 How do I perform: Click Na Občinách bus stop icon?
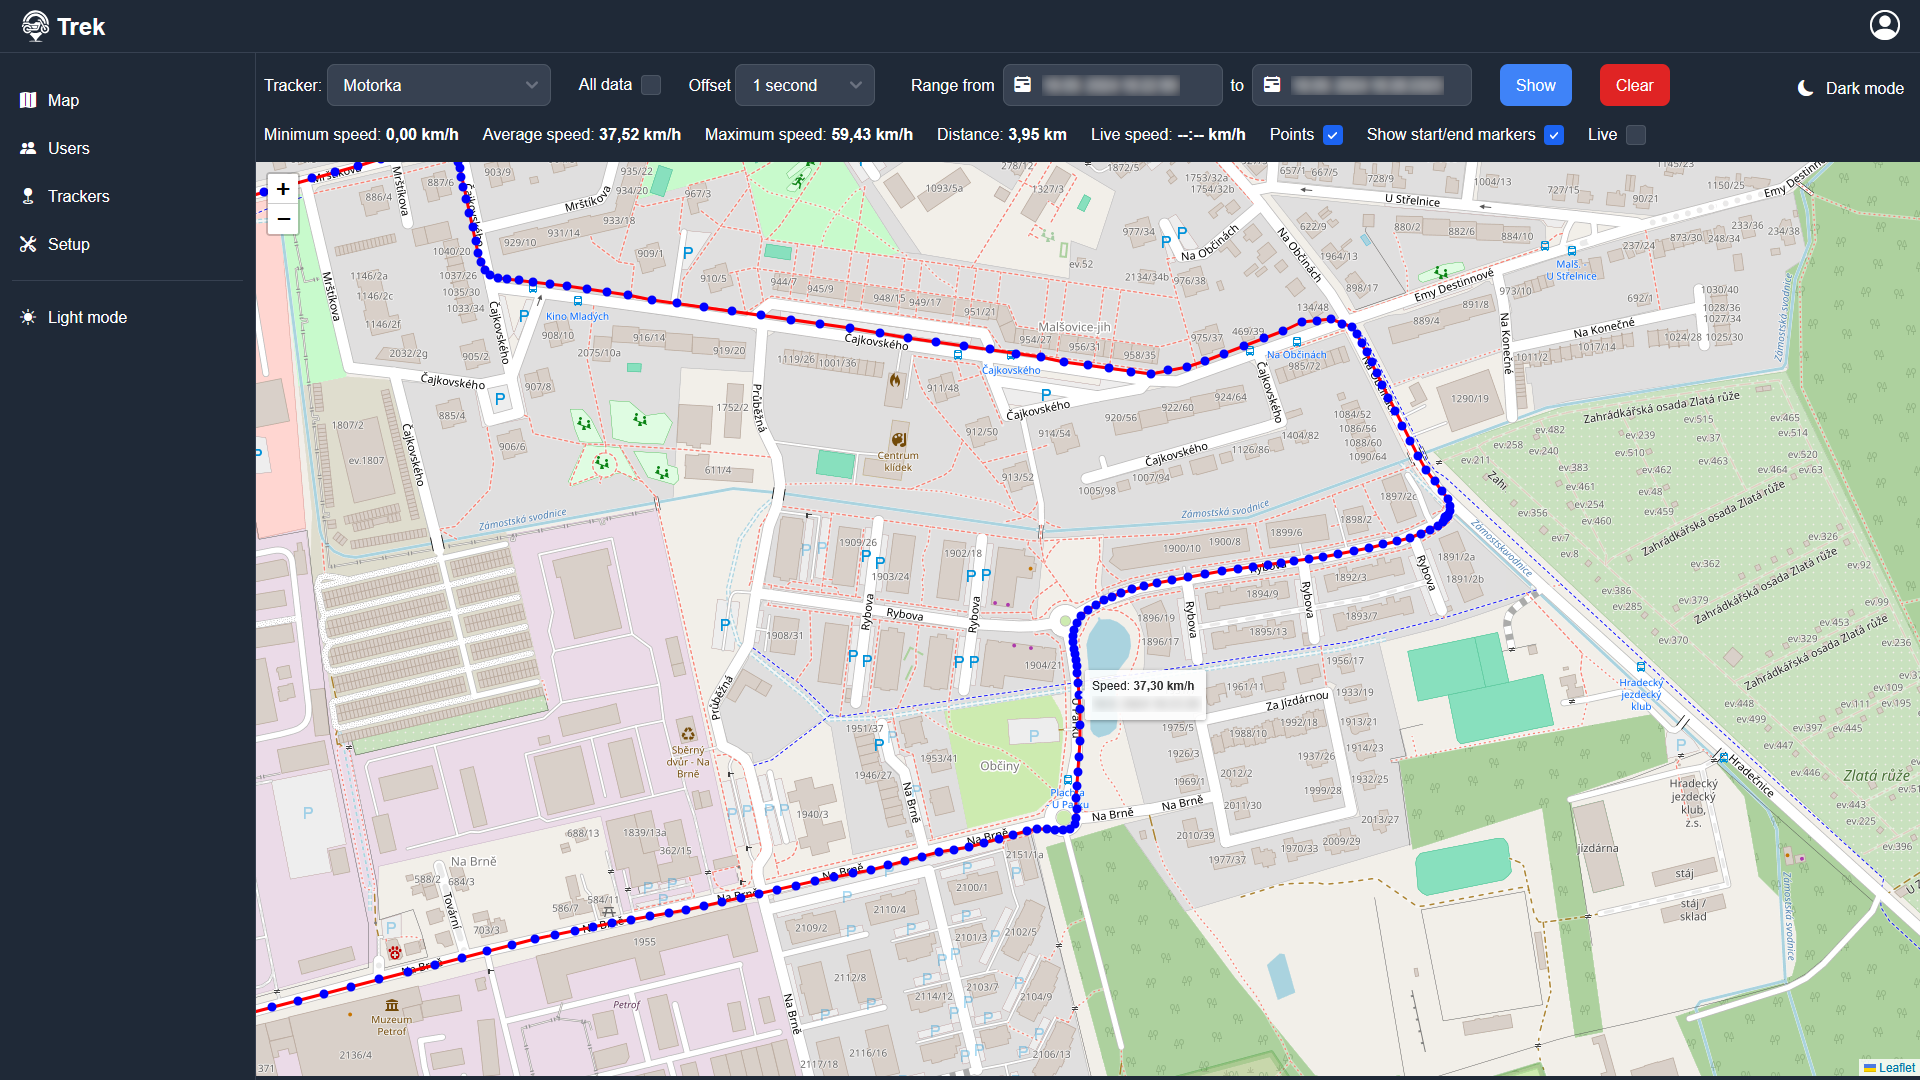pos(1297,342)
